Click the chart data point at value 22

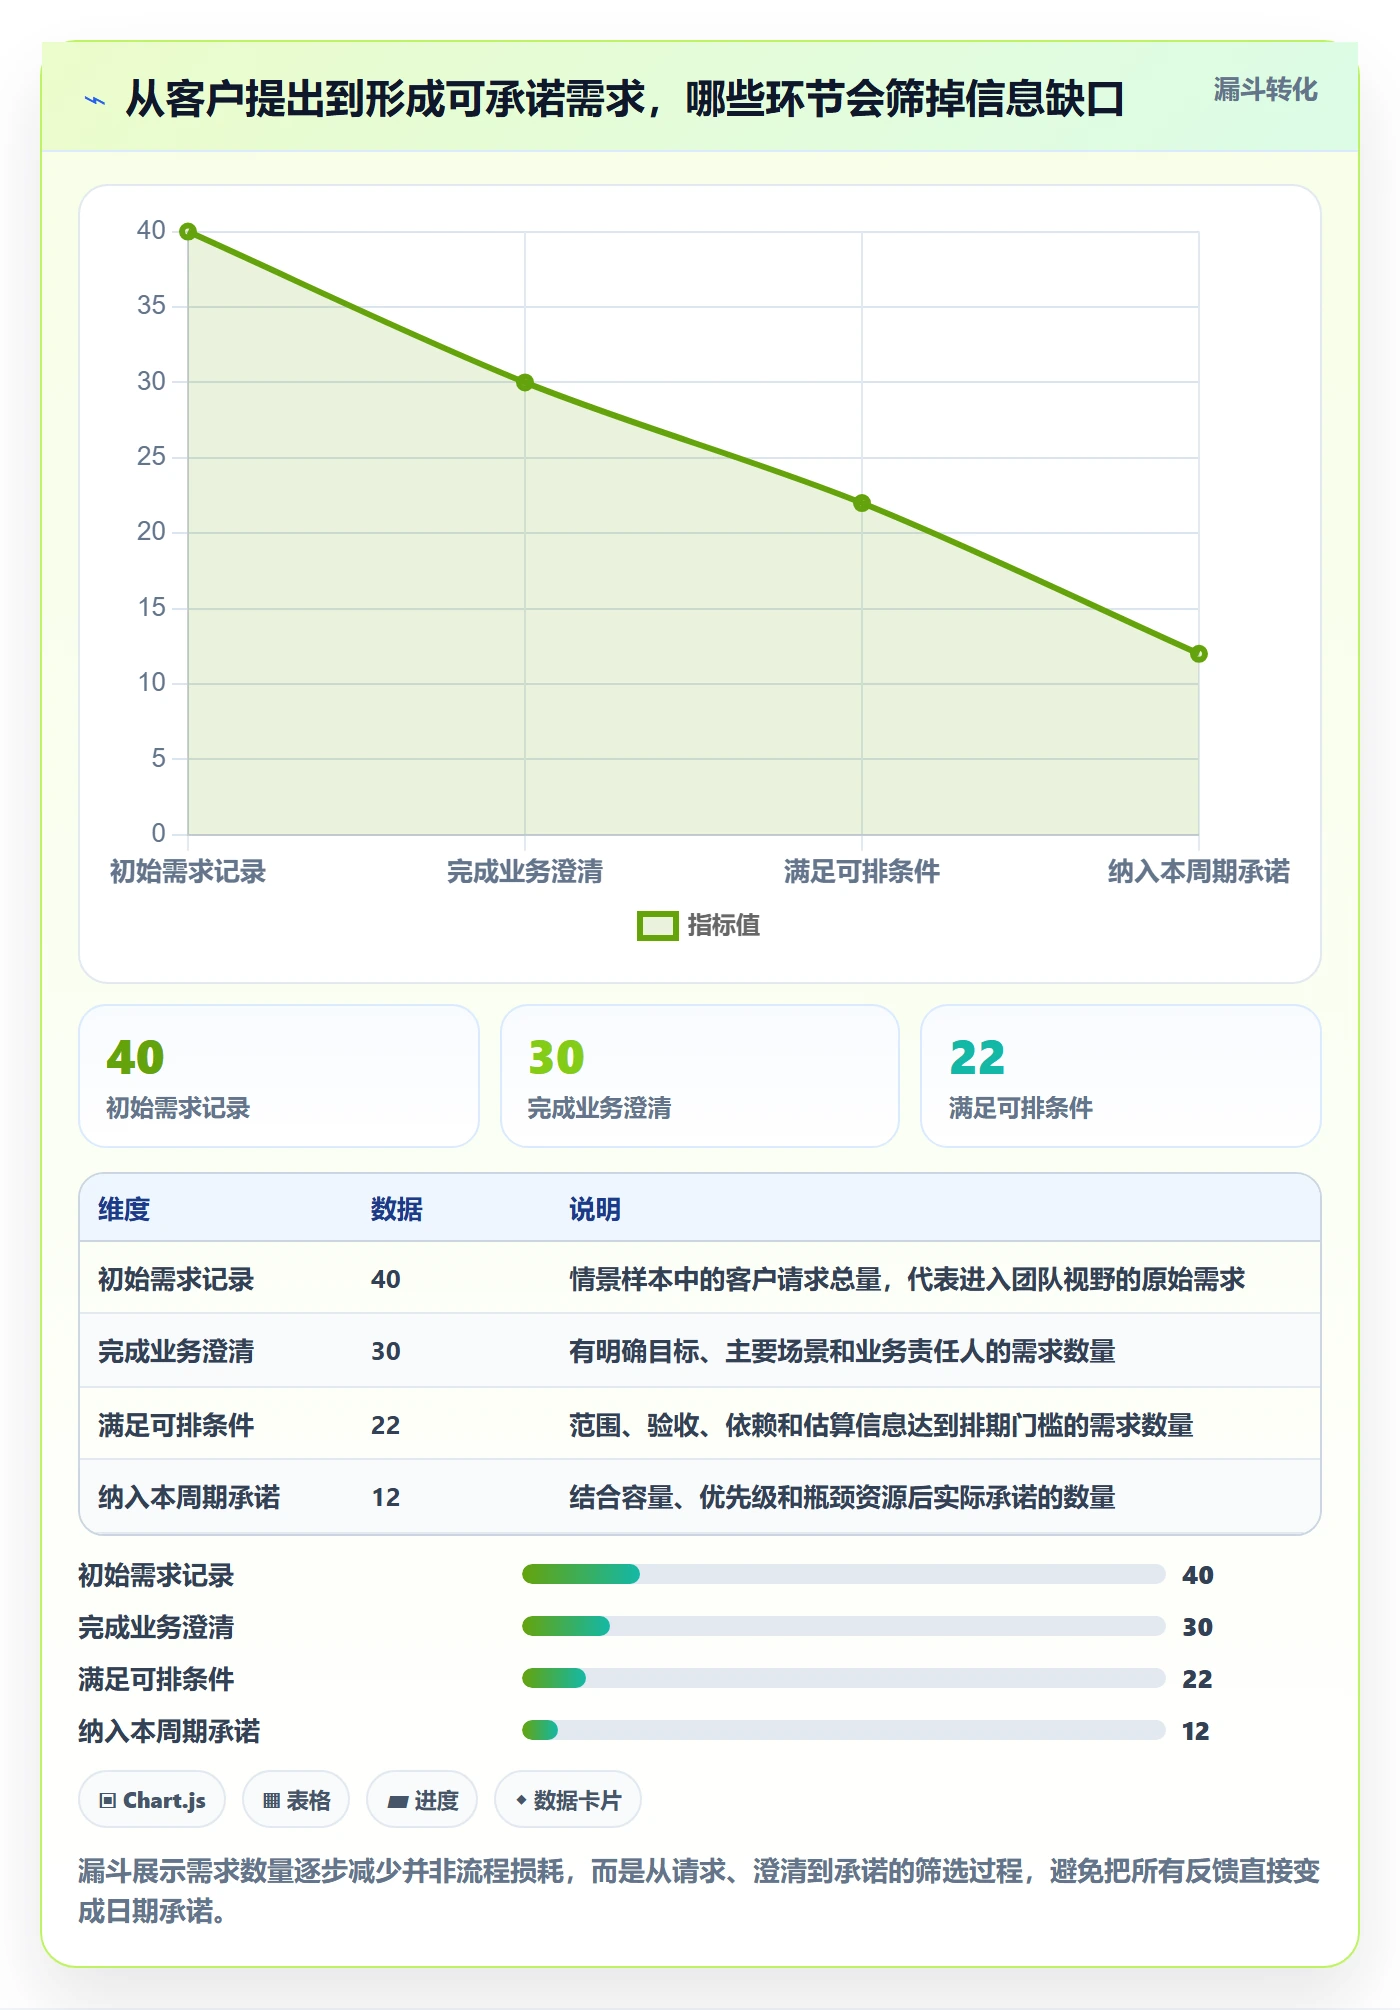pyautogui.click(x=862, y=503)
